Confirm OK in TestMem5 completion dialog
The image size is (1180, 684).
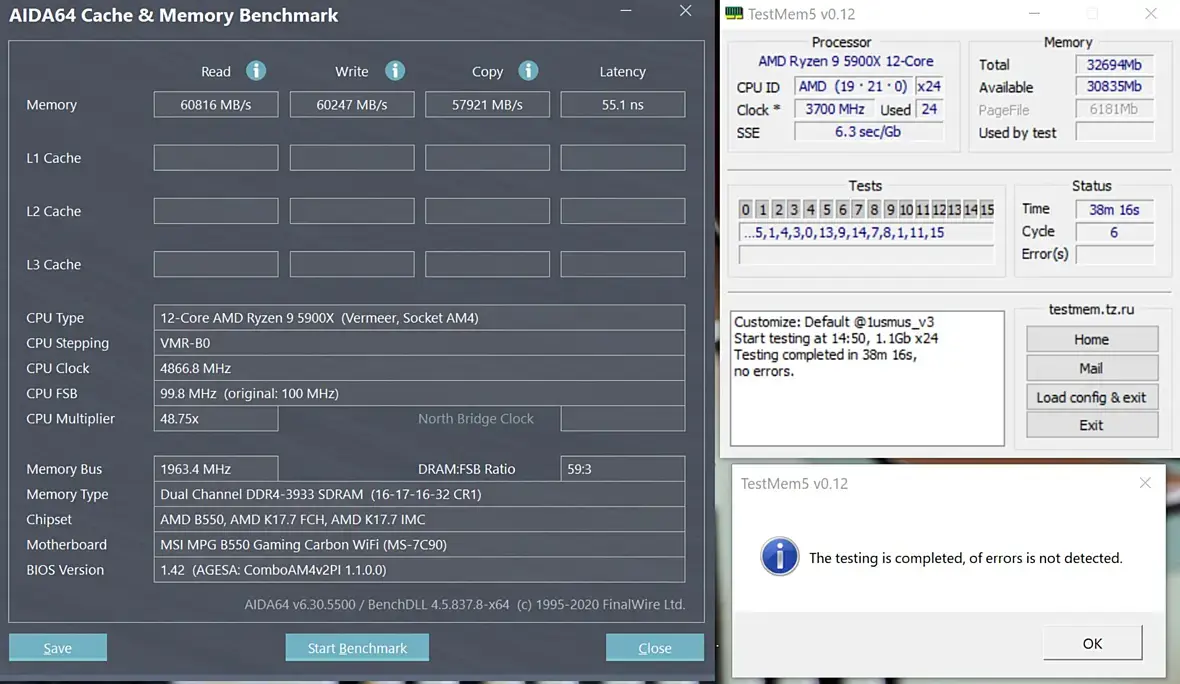pos(1093,643)
